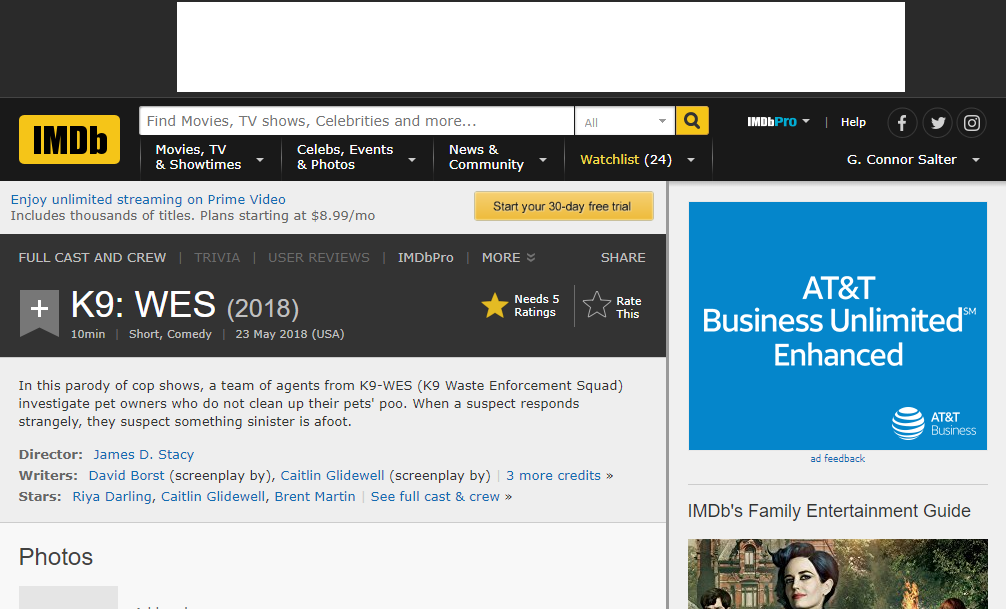The height and width of the screenshot is (609, 1006).
Task: Open Caitlin Glidewell in Stars row
Action: coord(213,497)
